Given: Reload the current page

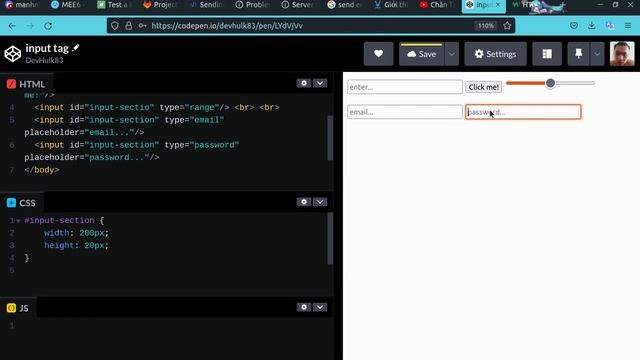Looking at the screenshot, I should point(48,26).
